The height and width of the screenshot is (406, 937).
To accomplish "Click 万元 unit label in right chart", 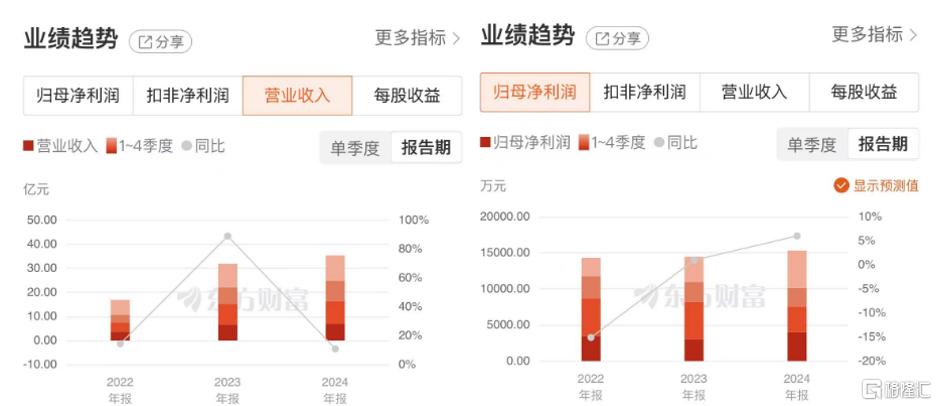I will click(493, 186).
